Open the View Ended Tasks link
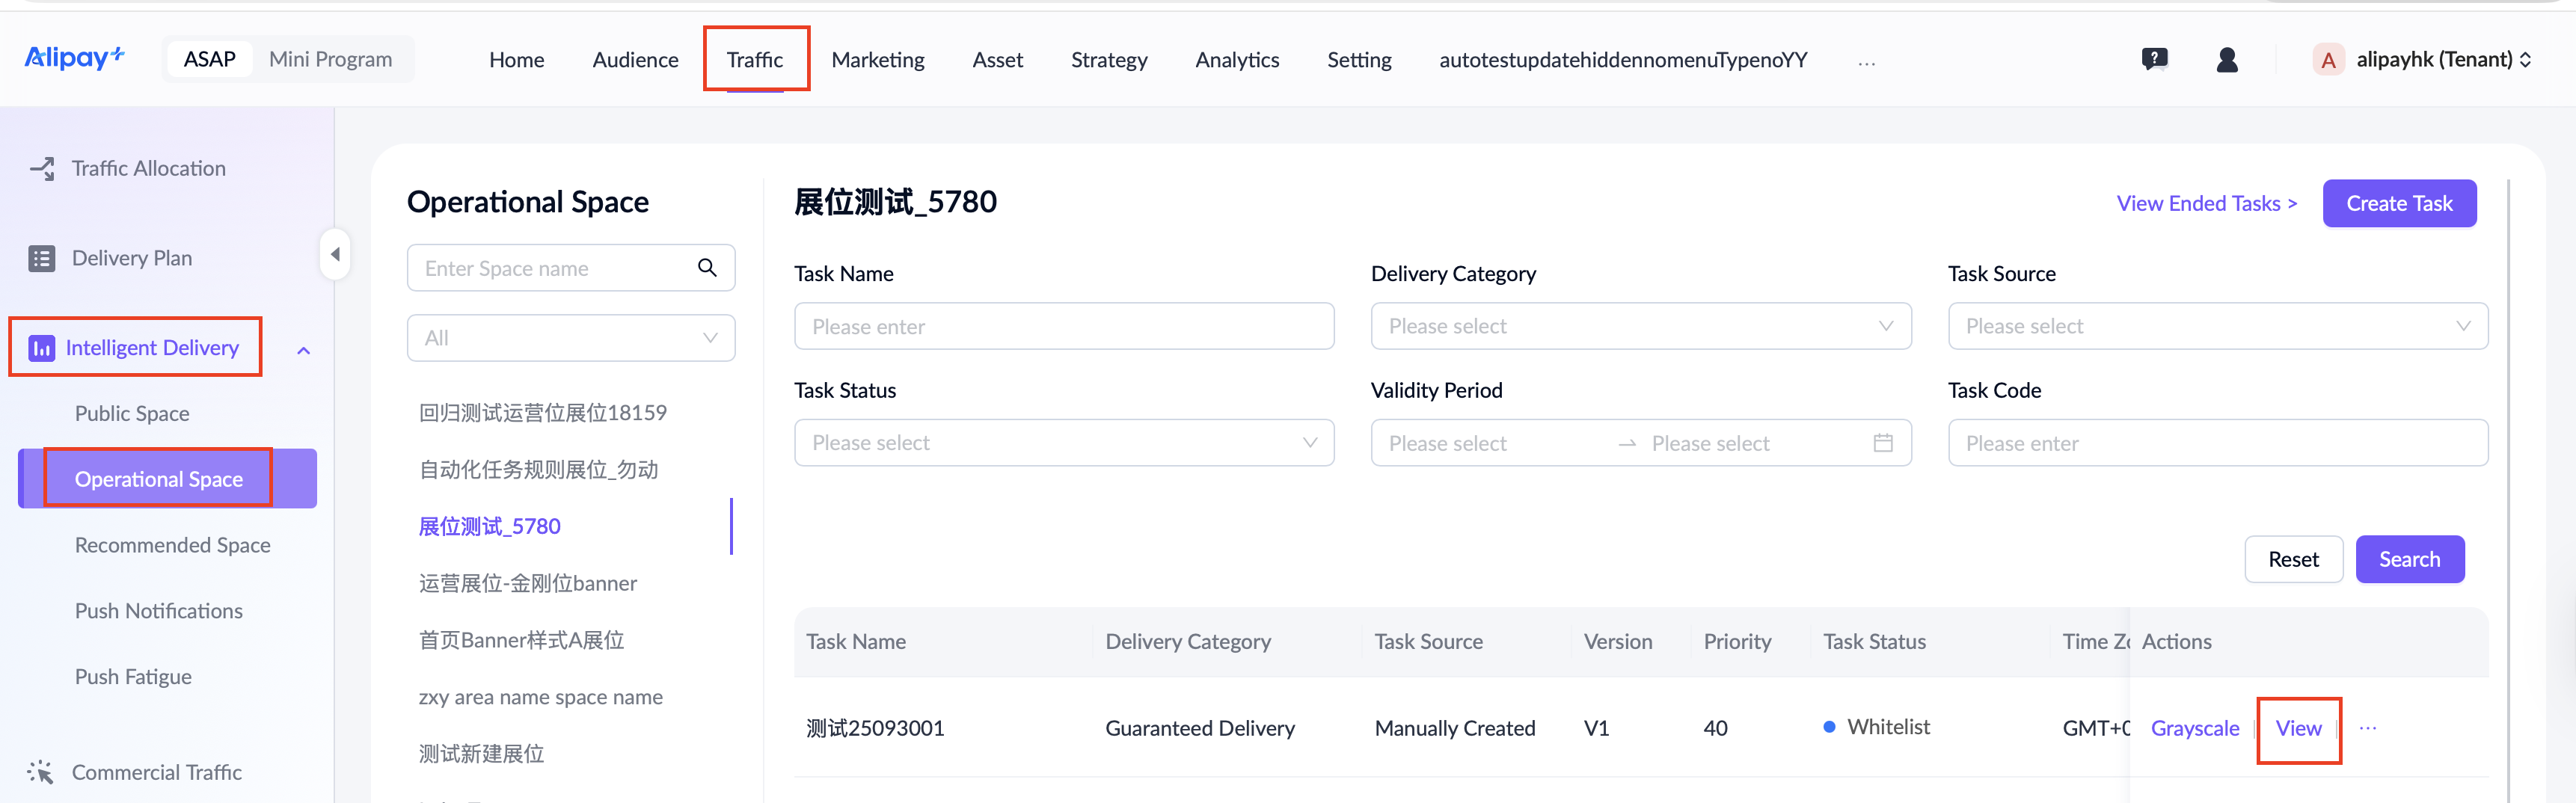The image size is (2576, 803). pos(2206,204)
